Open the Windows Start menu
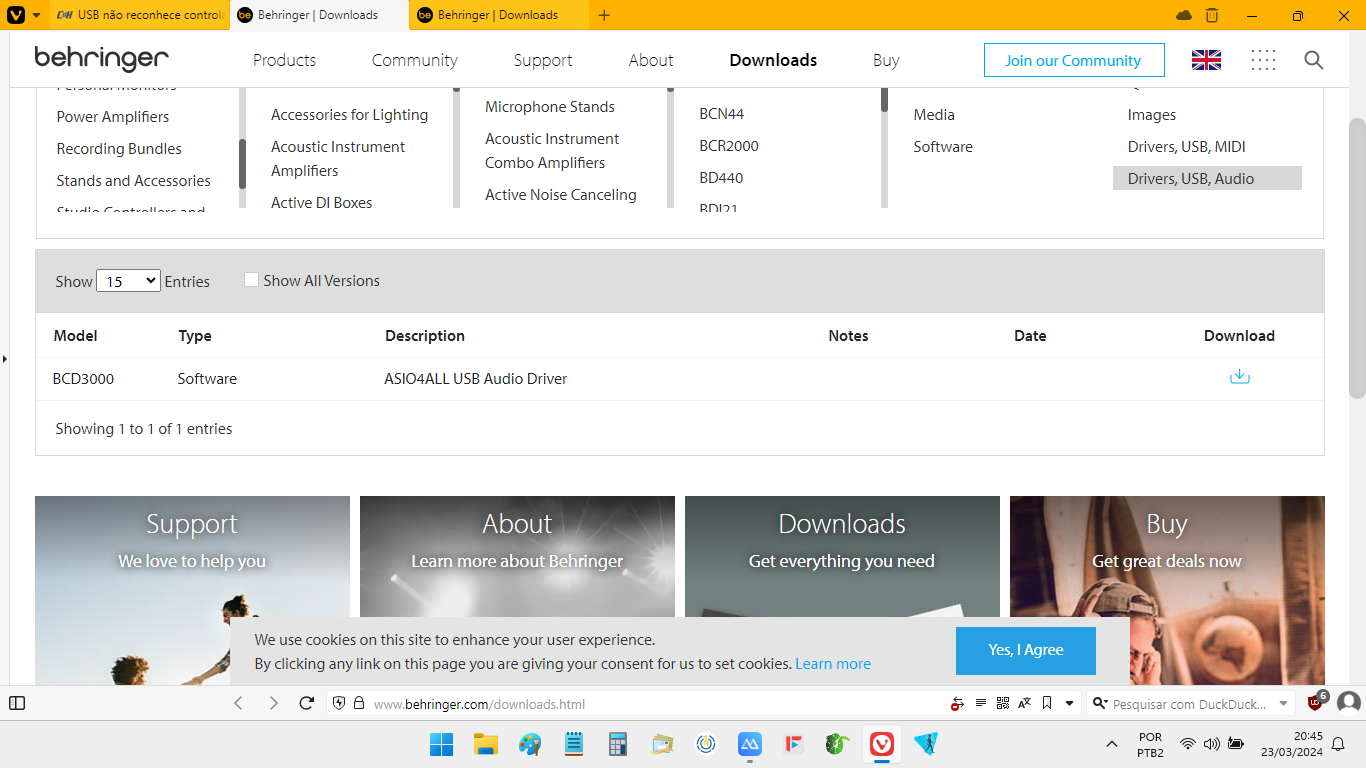Viewport: 1366px width, 768px height. [441, 744]
